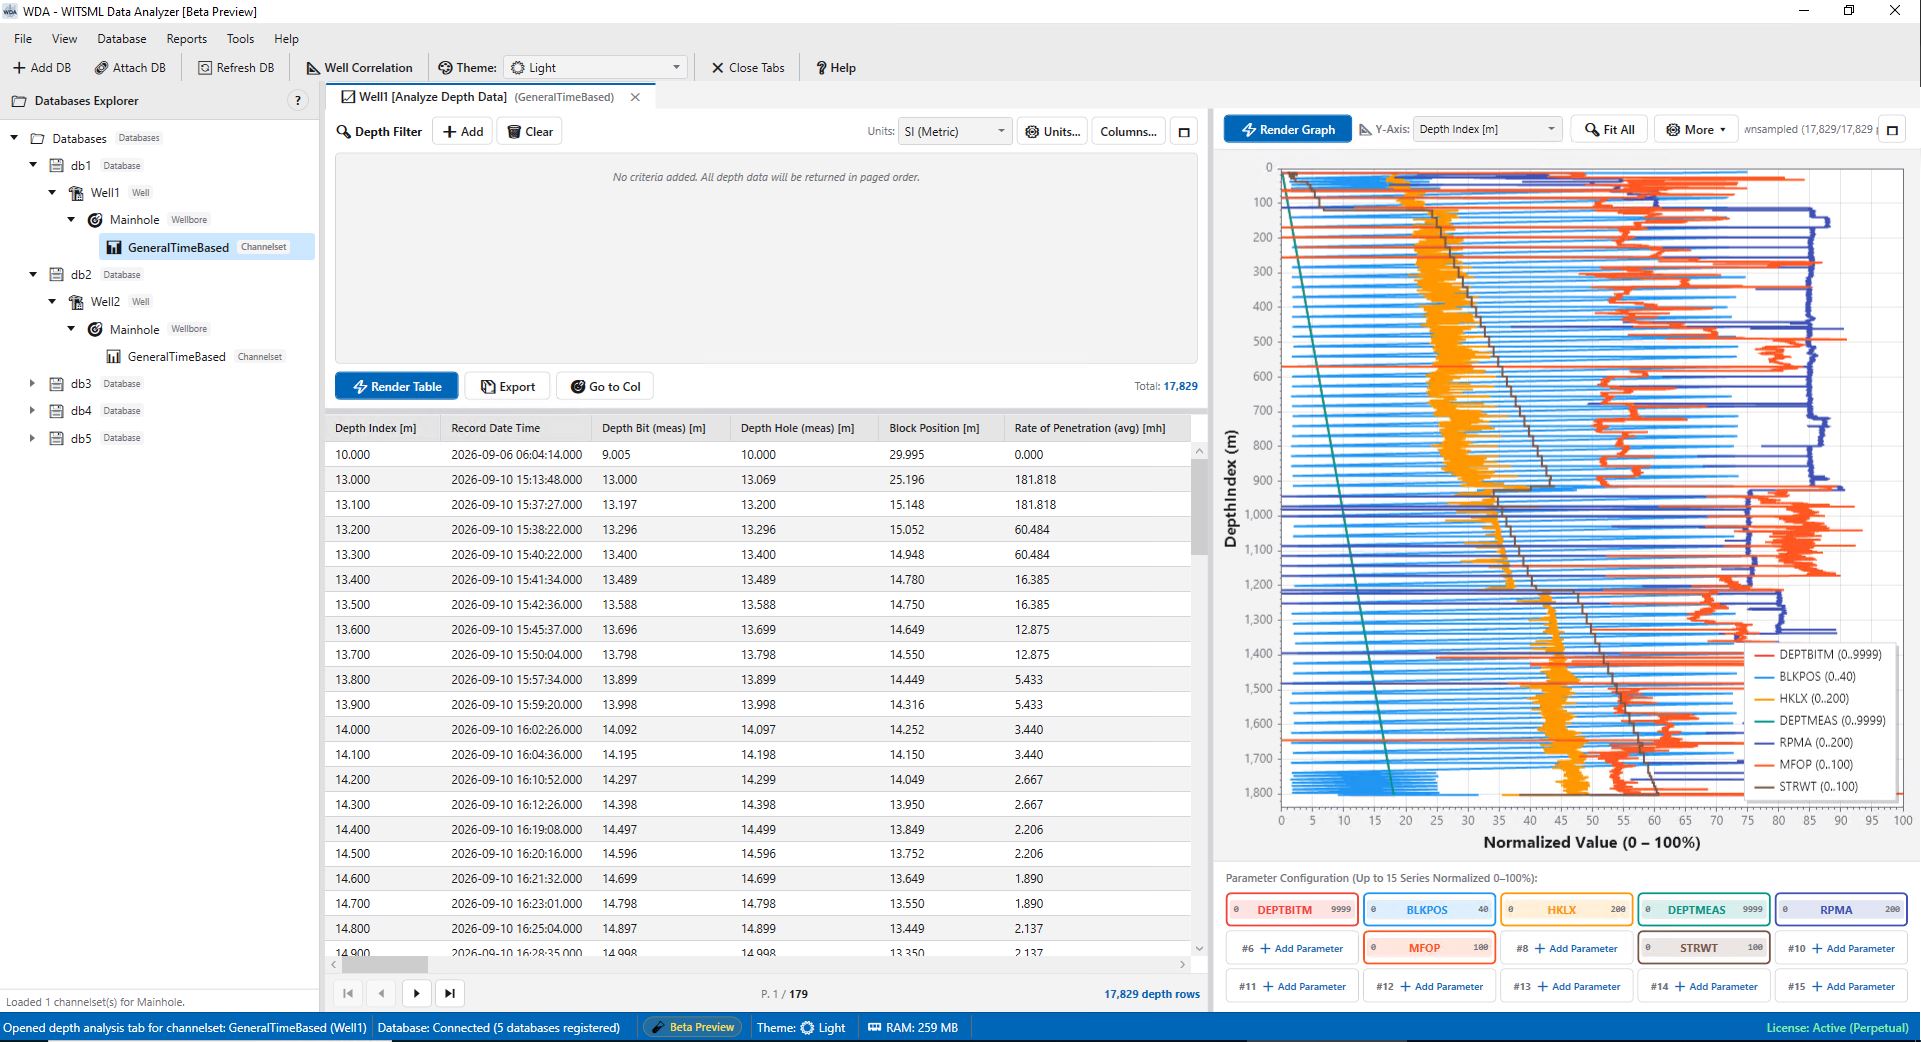The width and height of the screenshot is (1921, 1042).
Task: Click Attach DB in the toolbar
Action: click(x=130, y=68)
